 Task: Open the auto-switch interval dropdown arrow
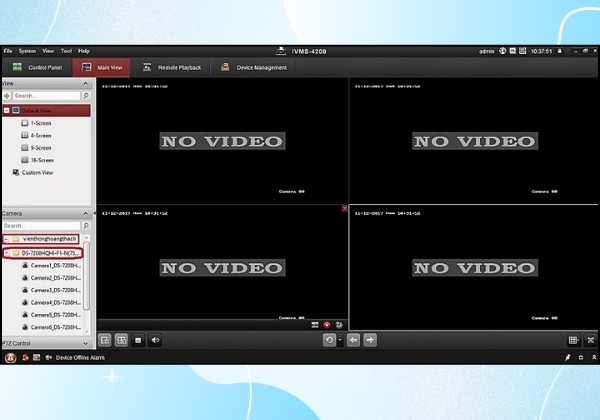pyautogui.click(x=340, y=340)
